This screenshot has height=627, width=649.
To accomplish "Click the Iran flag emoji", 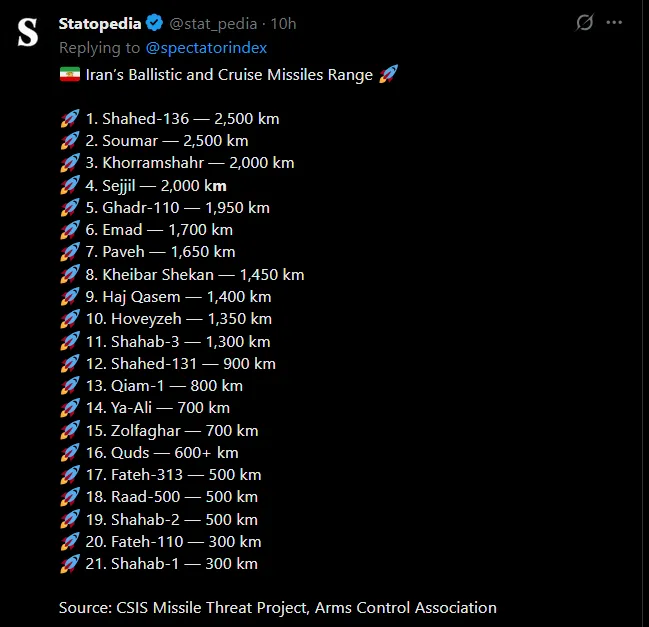I will (x=69, y=75).
